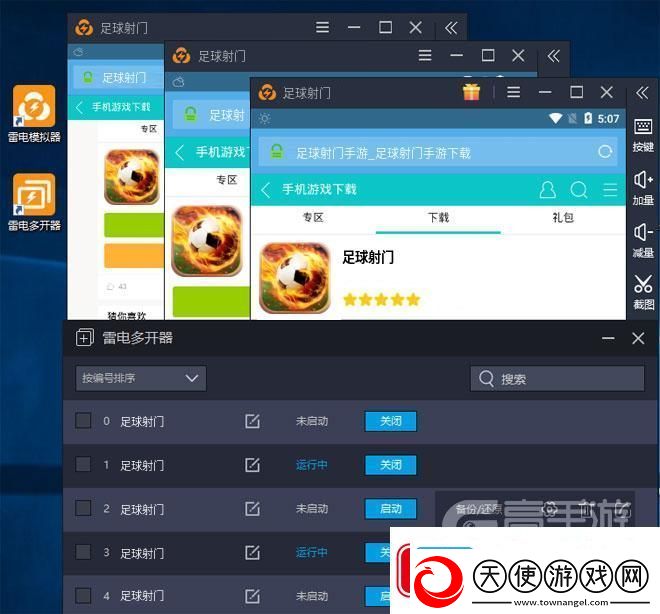Collapse sidebar chevron of rearmost emulator window

(451, 28)
